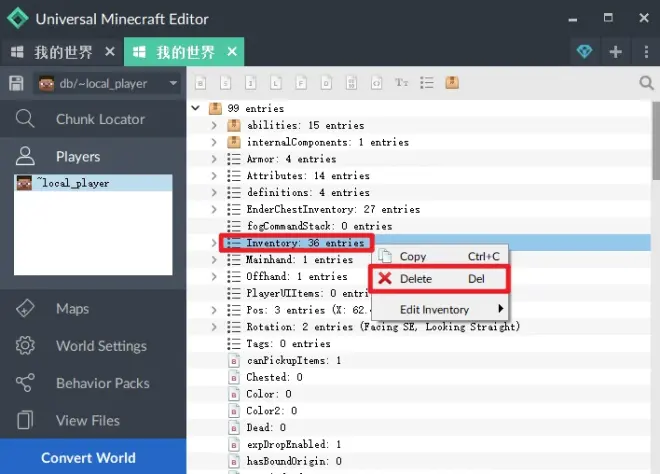Add a String tag (Tt icon)
Viewport: 660px width, 474px height.
point(402,83)
